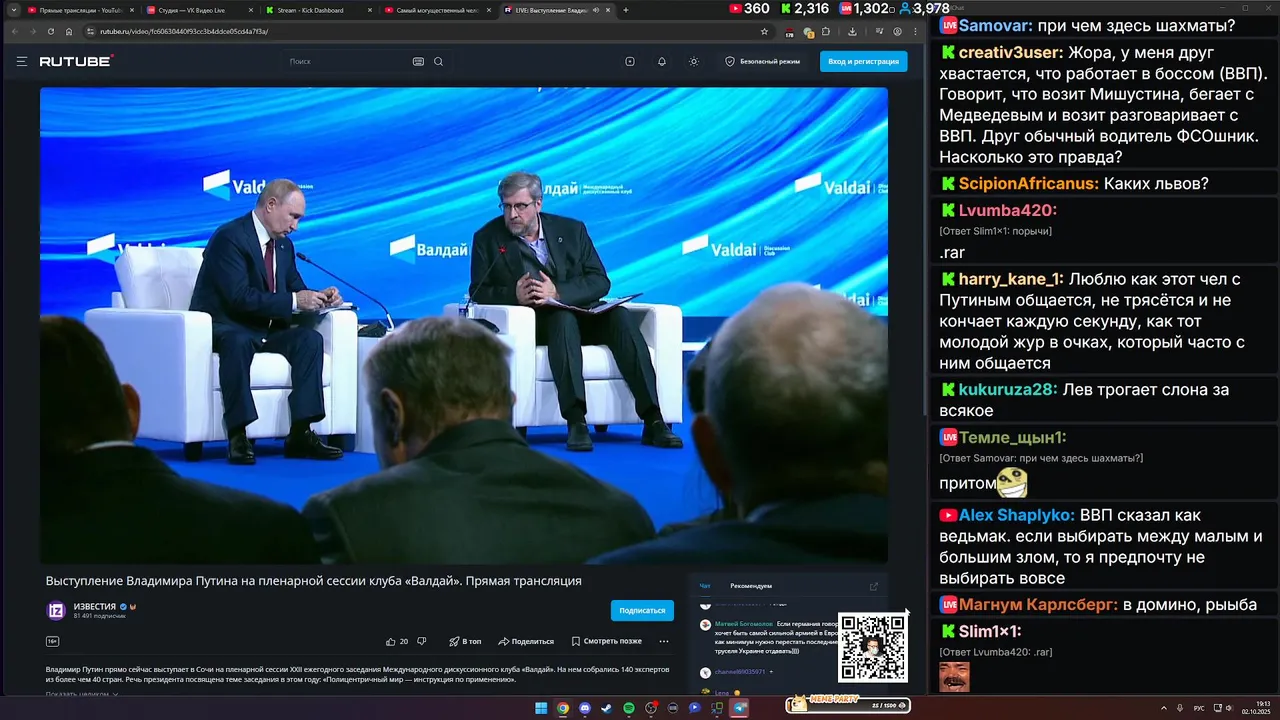Screen dimensions: 1280x720
Task: Click kukuruza28 username in stream chat
Action: [1008, 389]
